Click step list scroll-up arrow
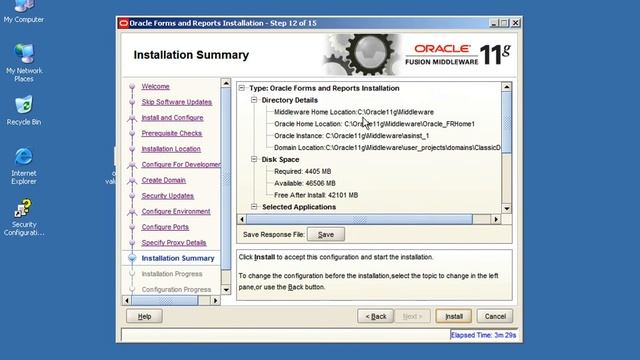 tap(226, 83)
